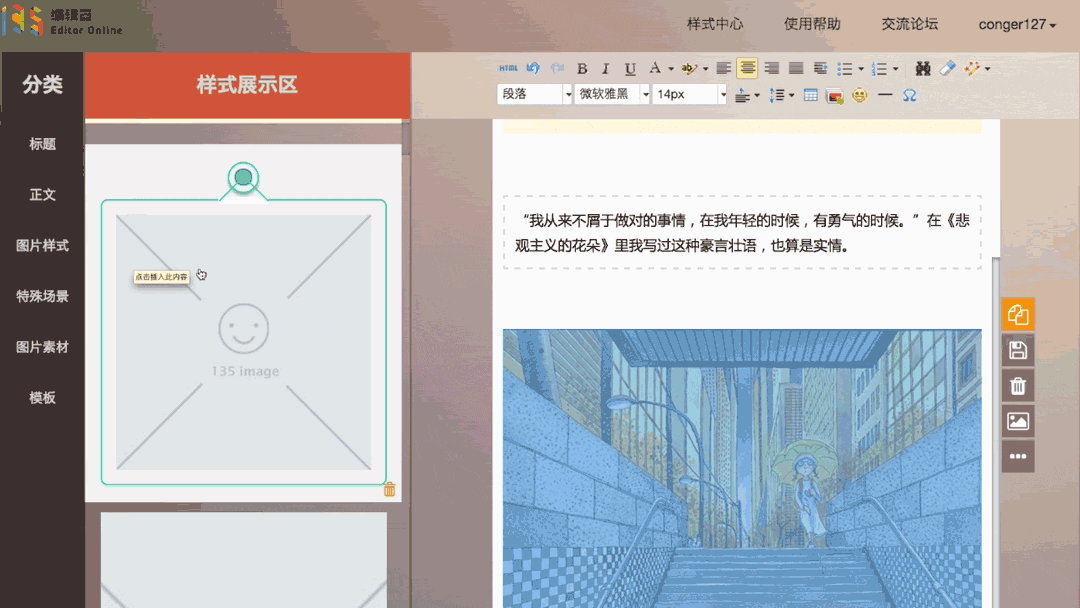Toggle italic formatting
The image size is (1080, 608).
[x=605, y=68]
